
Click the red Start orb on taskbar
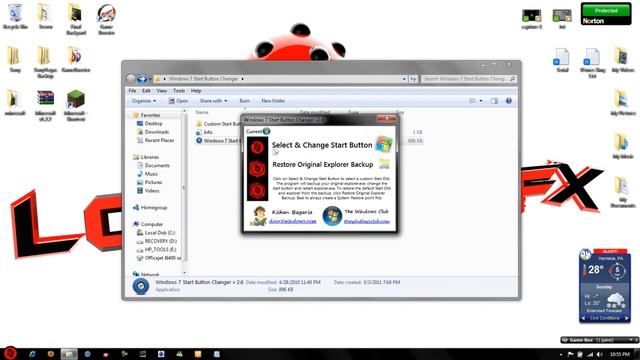click(x=10, y=353)
